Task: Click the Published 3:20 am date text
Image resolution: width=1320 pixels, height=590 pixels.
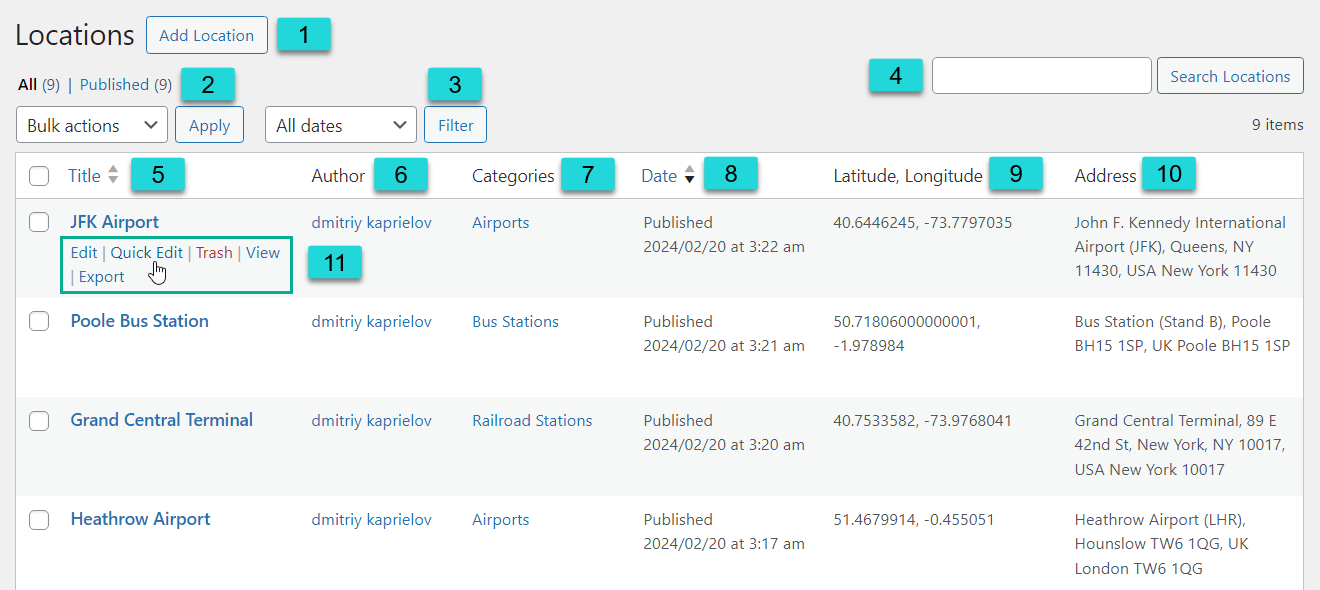Action: click(724, 432)
